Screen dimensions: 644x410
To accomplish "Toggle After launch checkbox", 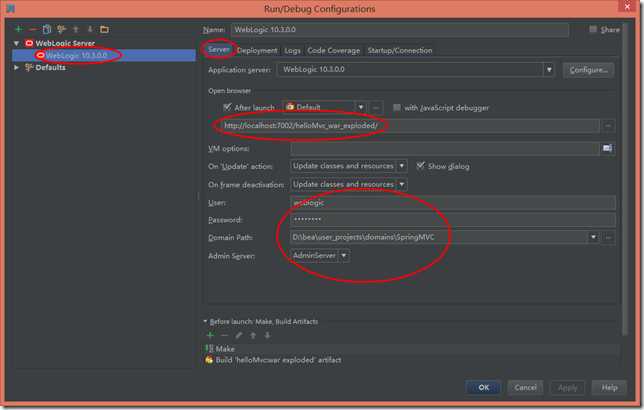I will click(x=227, y=108).
